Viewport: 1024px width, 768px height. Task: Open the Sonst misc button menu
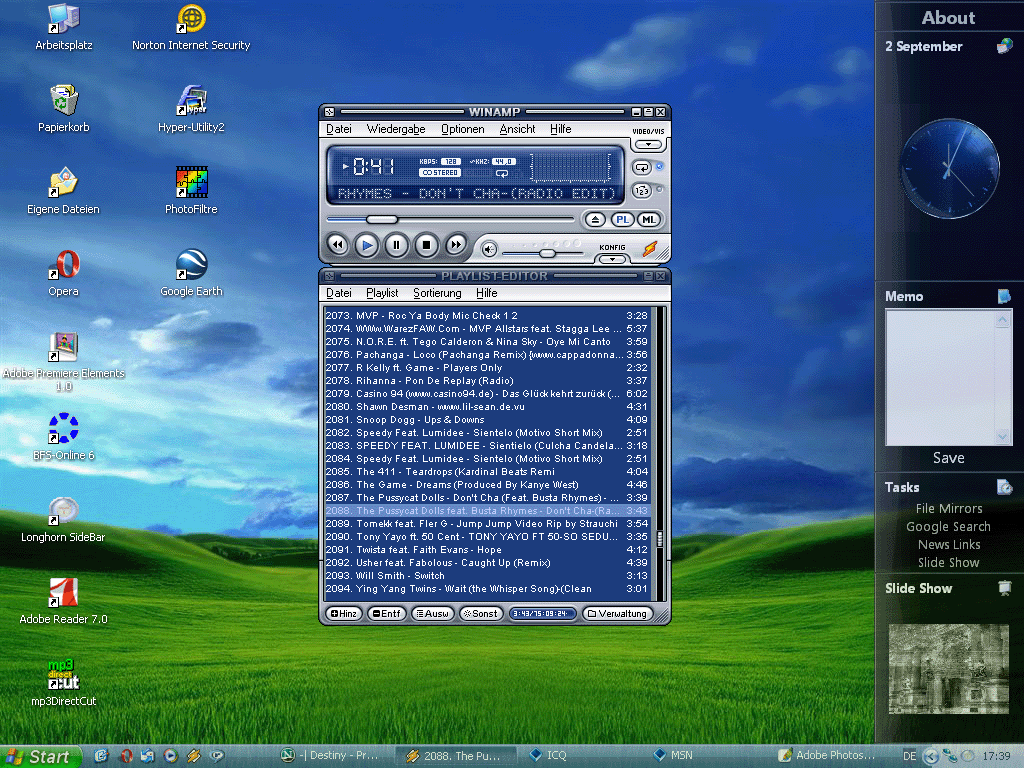pos(481,613)
